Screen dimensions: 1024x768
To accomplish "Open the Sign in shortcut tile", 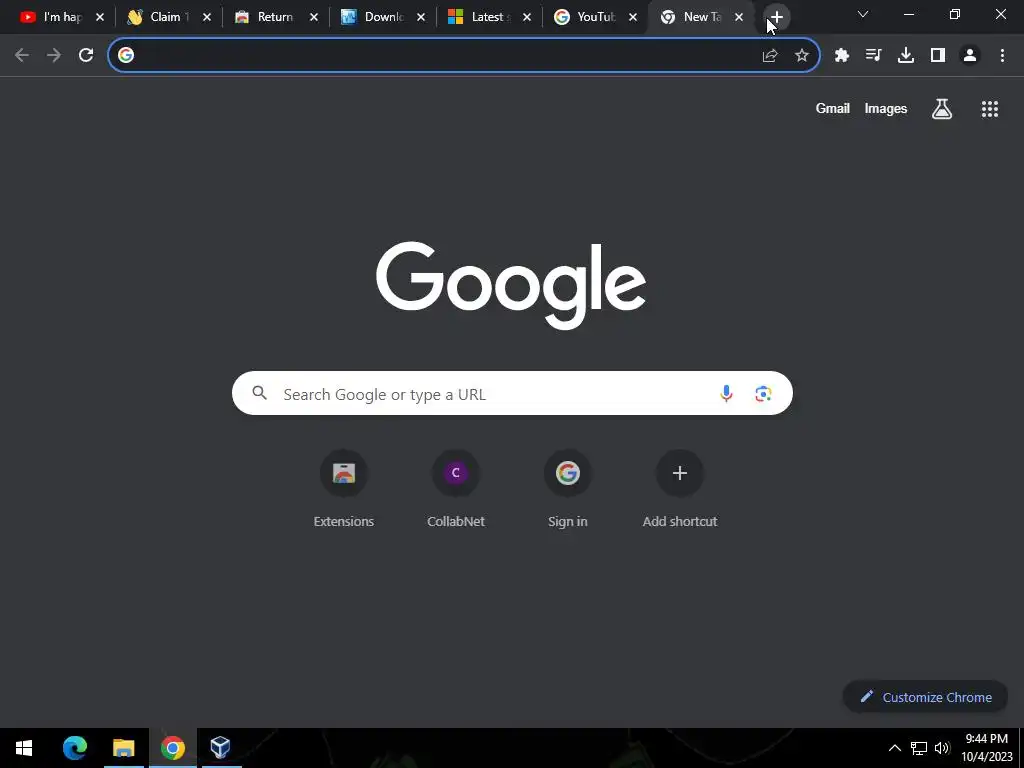I will (x=568, y=488).
